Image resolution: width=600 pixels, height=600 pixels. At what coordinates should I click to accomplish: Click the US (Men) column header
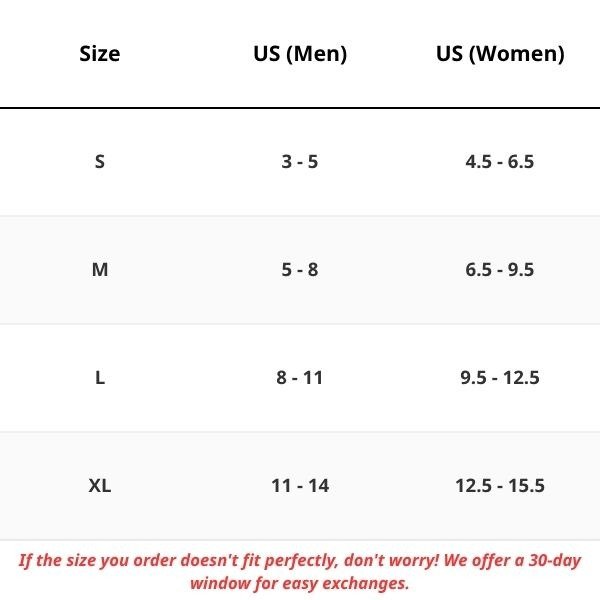click(x=300, y=54)
